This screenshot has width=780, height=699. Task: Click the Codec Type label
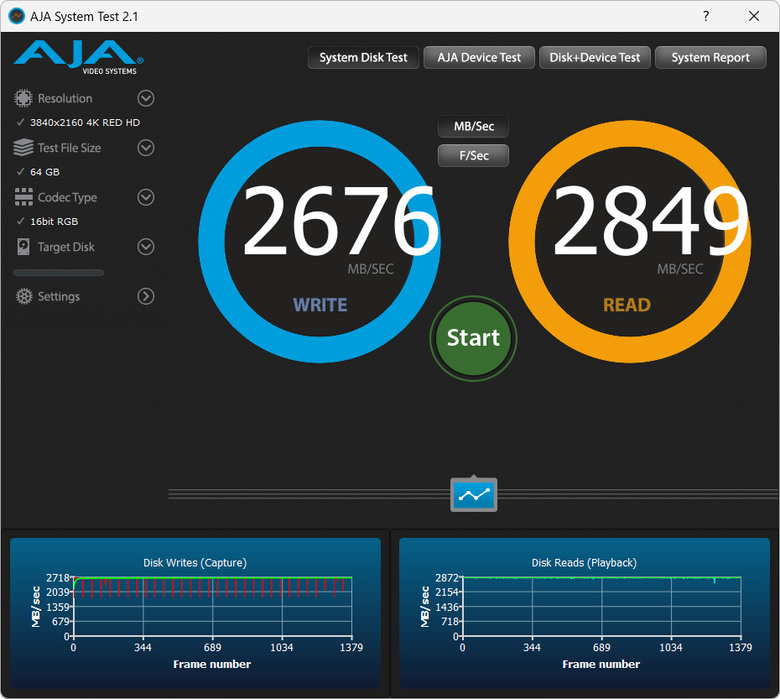(67, 198)
